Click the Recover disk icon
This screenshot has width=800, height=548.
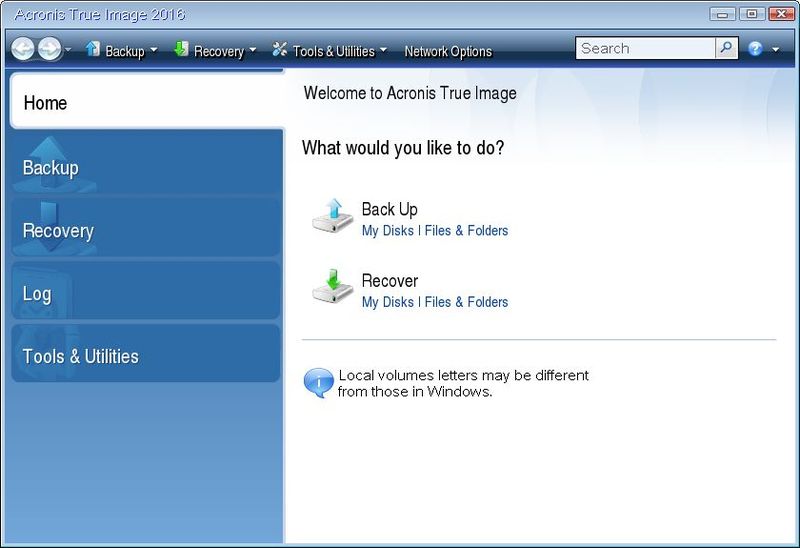(332, 287)
